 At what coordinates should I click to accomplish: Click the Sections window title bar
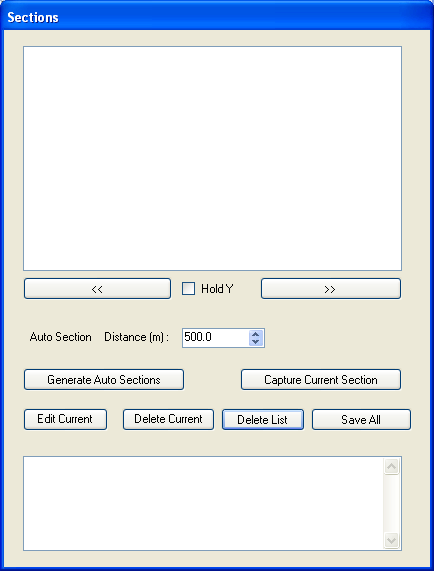(x=217, y=17)
